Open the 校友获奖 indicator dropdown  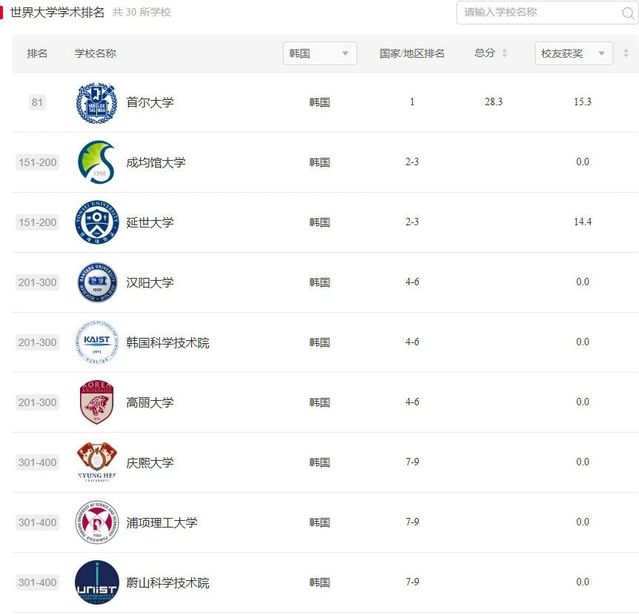(574, 53)
